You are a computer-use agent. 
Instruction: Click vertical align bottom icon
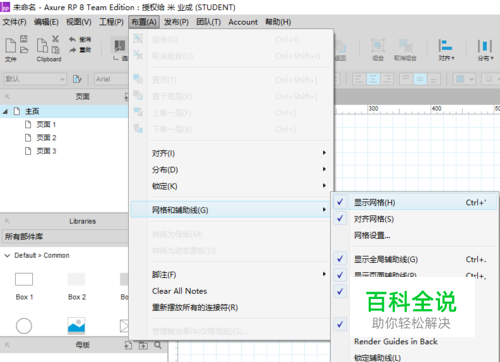[x=433, y=79]
